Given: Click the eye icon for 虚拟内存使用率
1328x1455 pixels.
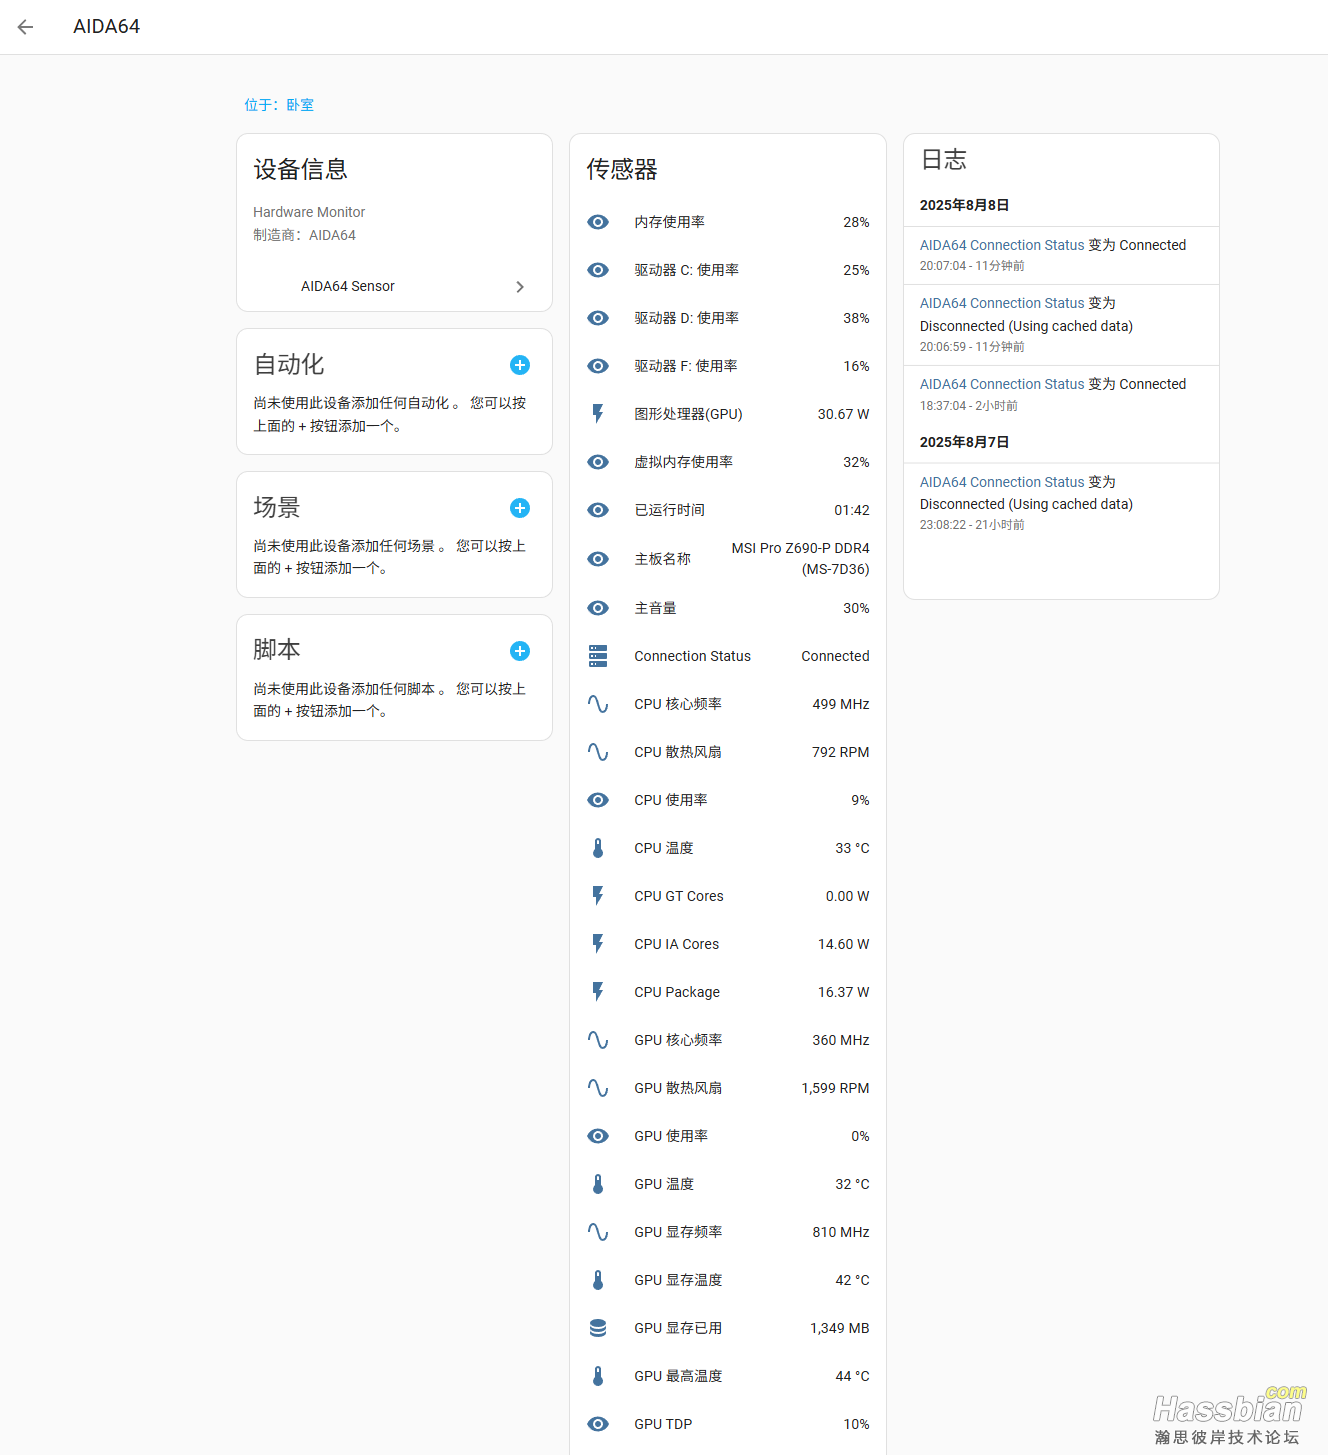Looking at the screenshot, I should [598, 462].
